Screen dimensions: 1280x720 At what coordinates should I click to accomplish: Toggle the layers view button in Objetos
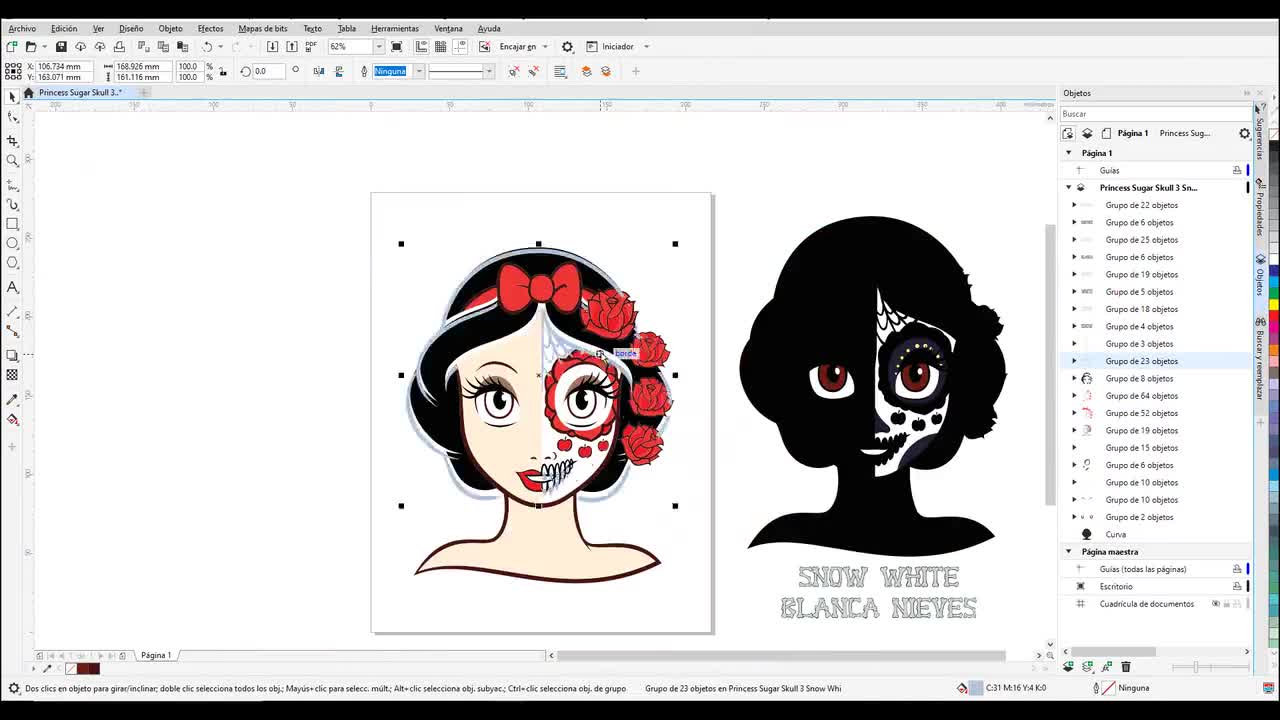point(1087,133)
